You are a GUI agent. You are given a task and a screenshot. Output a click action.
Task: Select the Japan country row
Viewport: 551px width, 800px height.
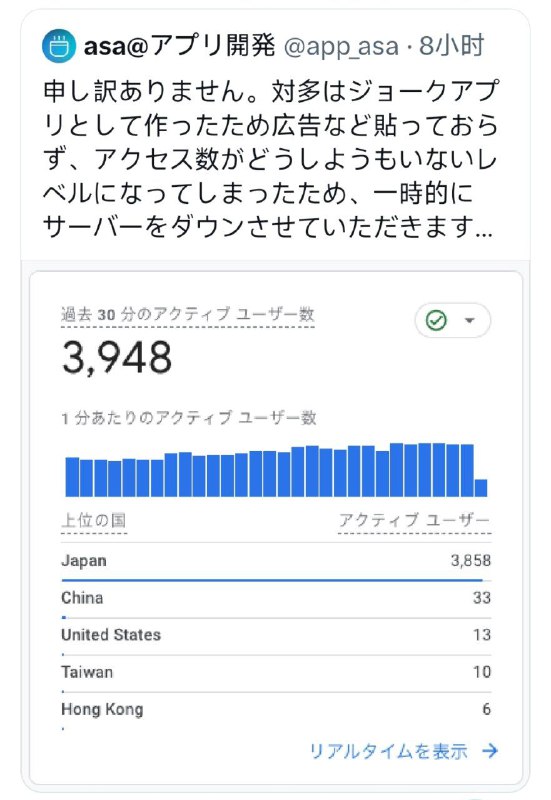[276, 561]
